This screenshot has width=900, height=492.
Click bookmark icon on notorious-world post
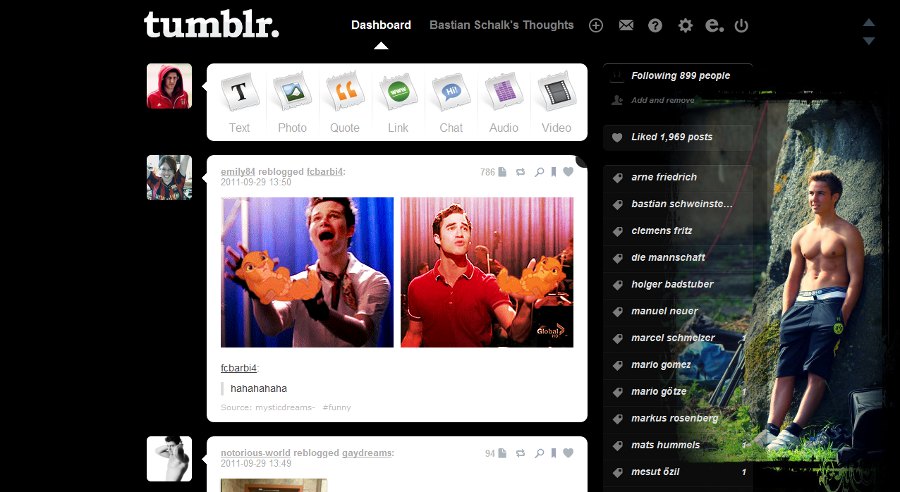tap(554, 453)
